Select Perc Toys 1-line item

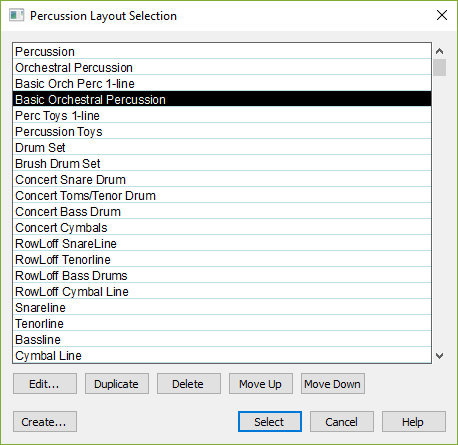[x=222, y=115]
